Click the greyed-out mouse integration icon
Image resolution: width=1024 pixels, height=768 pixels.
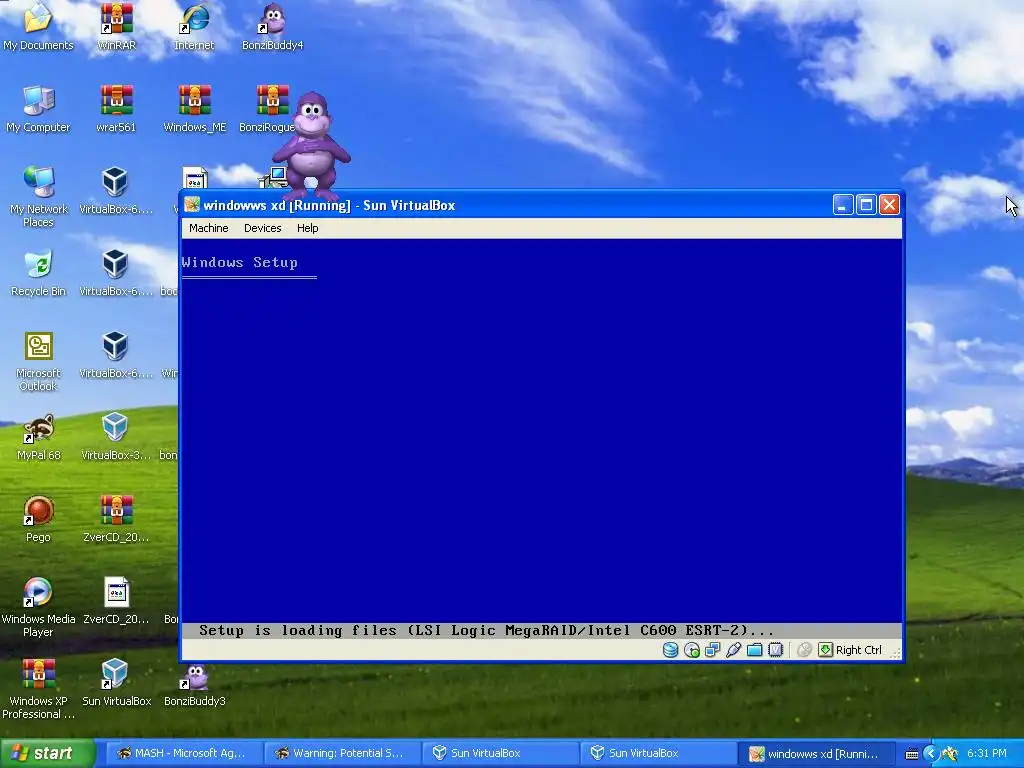[805, 650]
